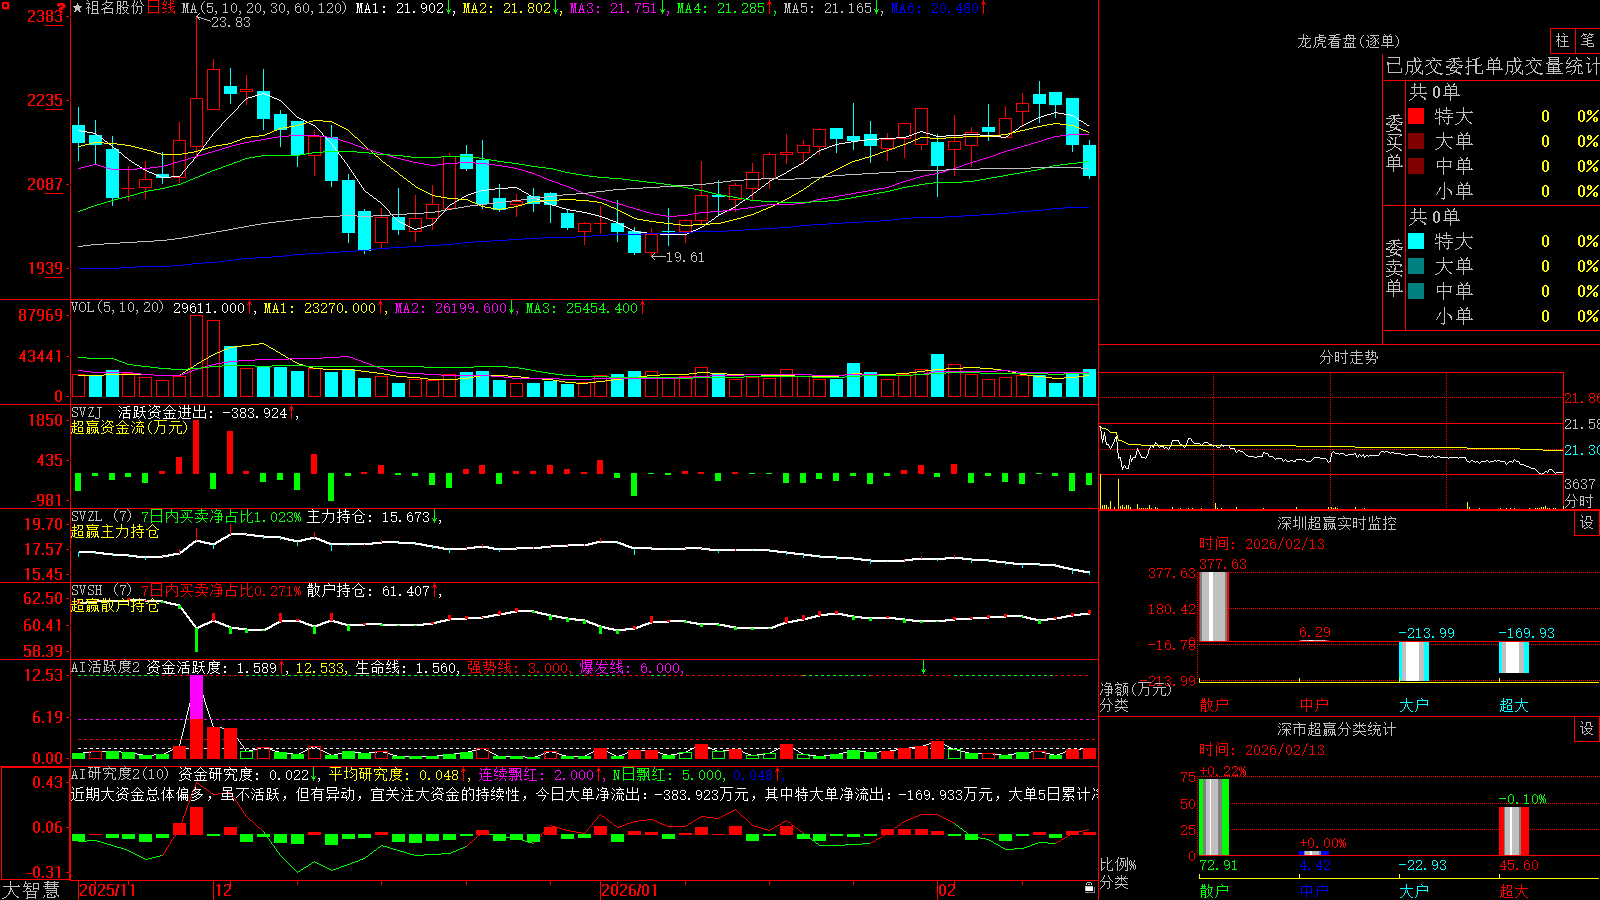Click the 大户 label under 分类统计 chart
Image resolution: width=1600 pixels, height=900 pixels.
click(x=1414, y=890)
